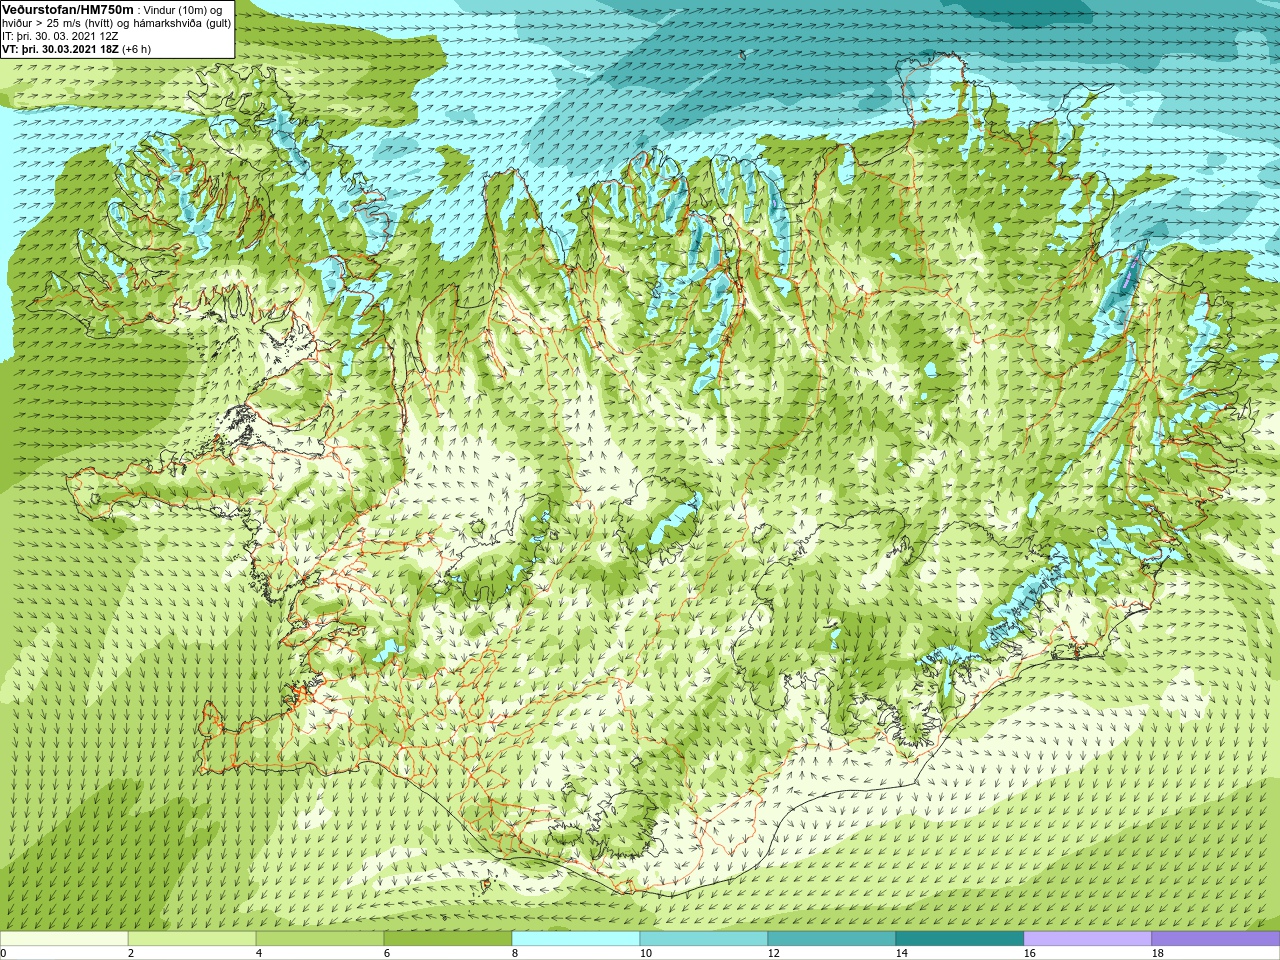This screenshot has width=1280, height=960.
Task: Click the 'Veðurstofan/HM750m' title text
Action: pos(67,9)
